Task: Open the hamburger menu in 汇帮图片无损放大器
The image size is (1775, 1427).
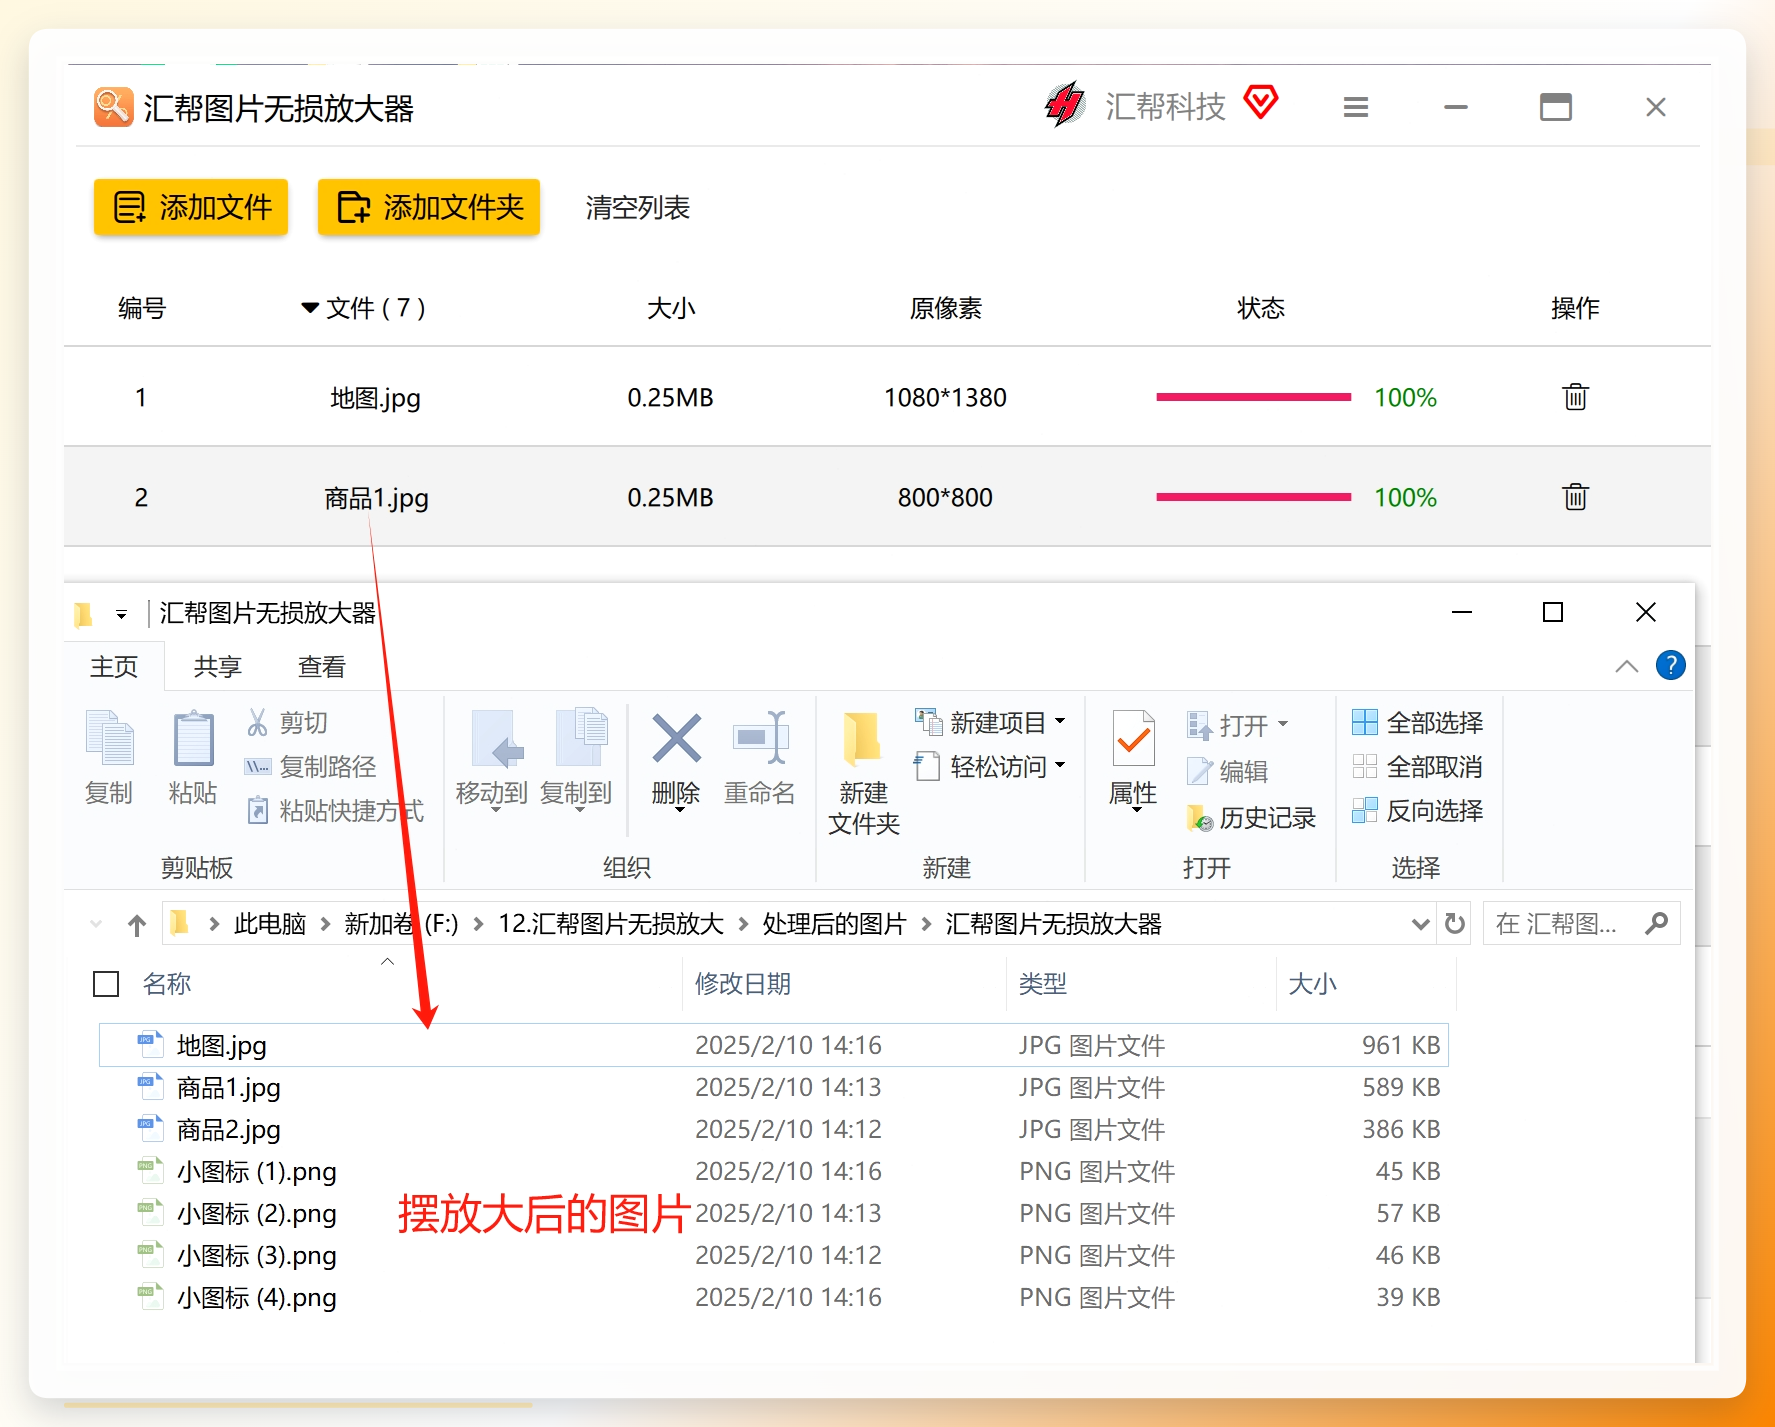Action: [1356, 107]
